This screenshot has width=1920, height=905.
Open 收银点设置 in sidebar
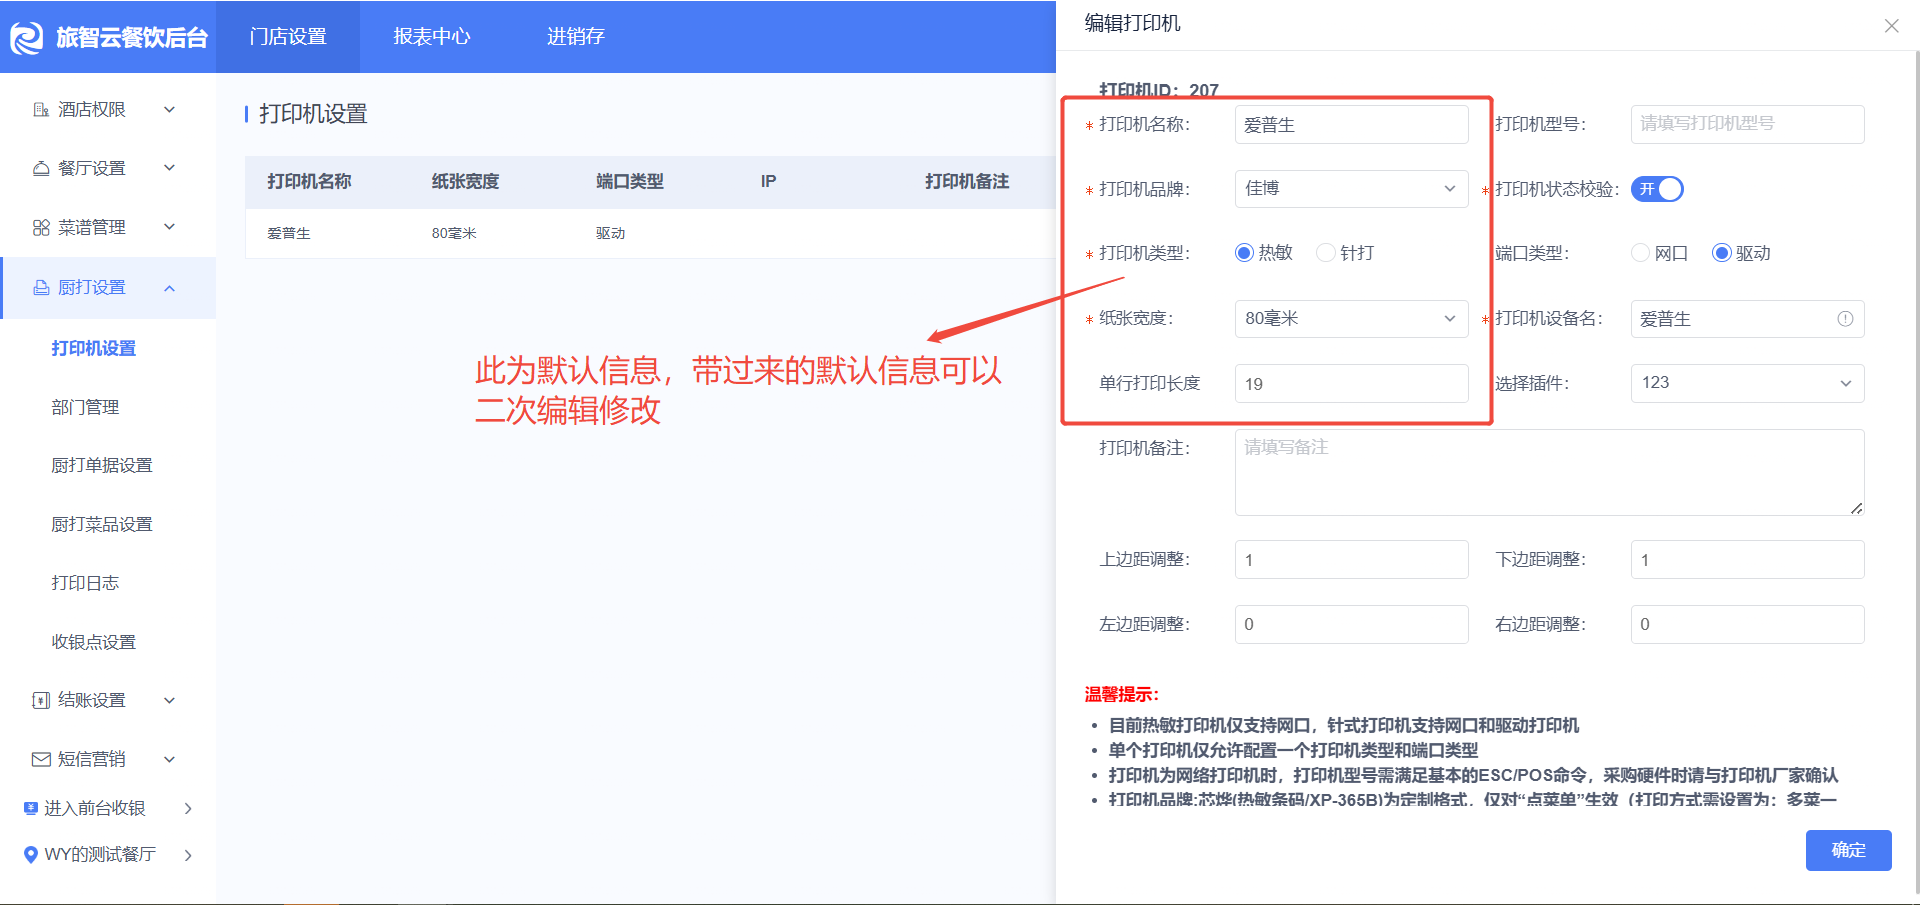[x=93, y=642]
